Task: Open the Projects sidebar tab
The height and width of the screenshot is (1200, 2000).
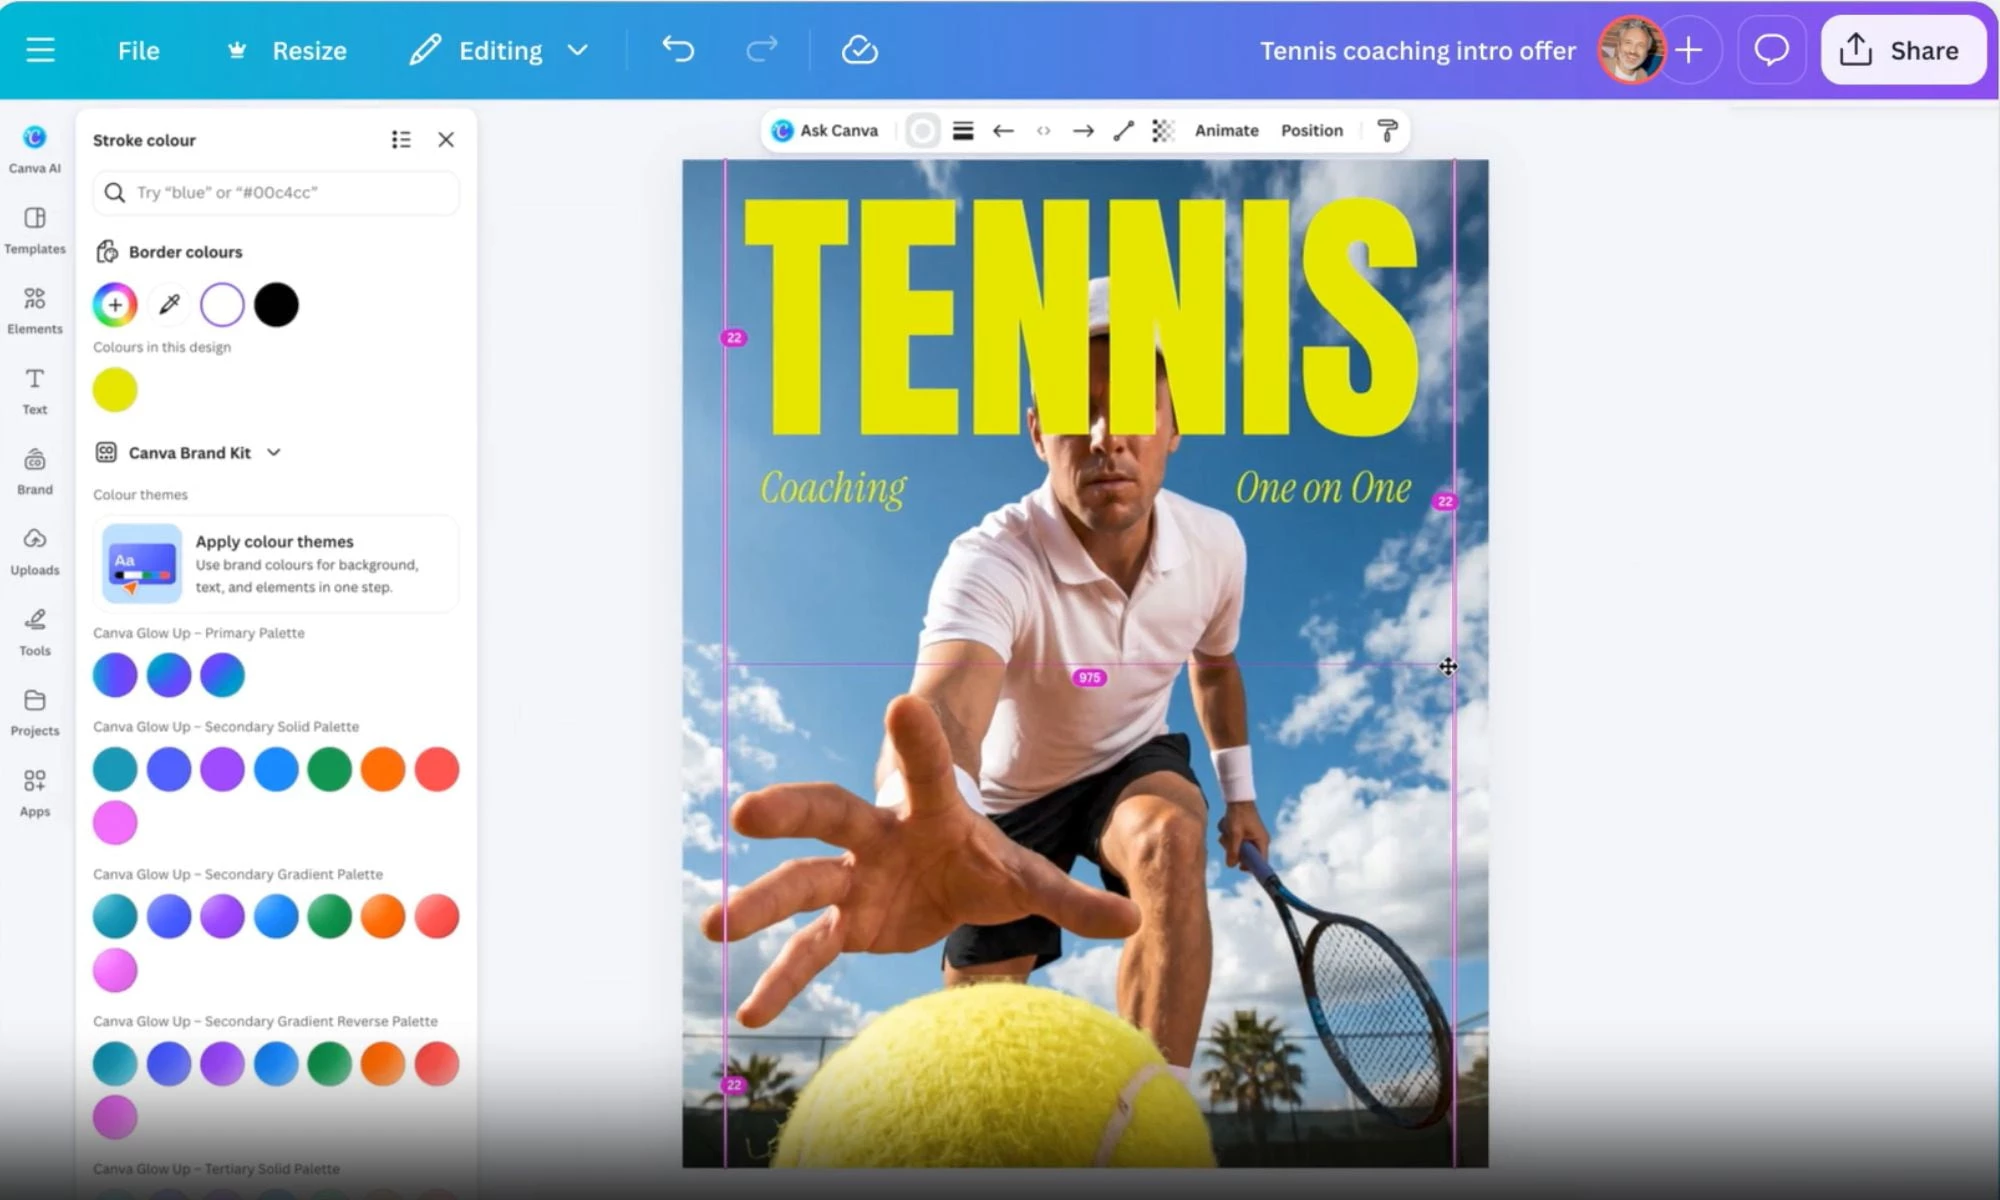Action: pos(35,713)
